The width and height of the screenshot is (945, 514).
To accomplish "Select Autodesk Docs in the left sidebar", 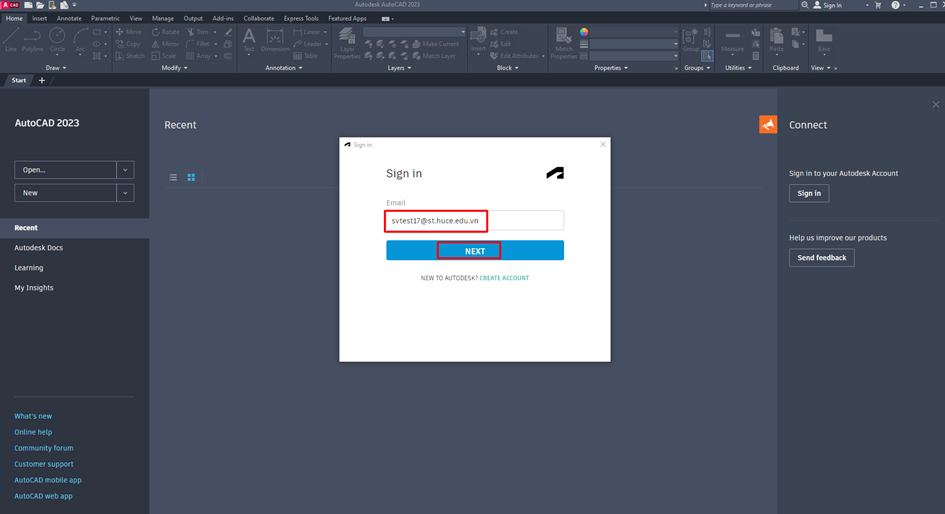I will pos(38,248).
